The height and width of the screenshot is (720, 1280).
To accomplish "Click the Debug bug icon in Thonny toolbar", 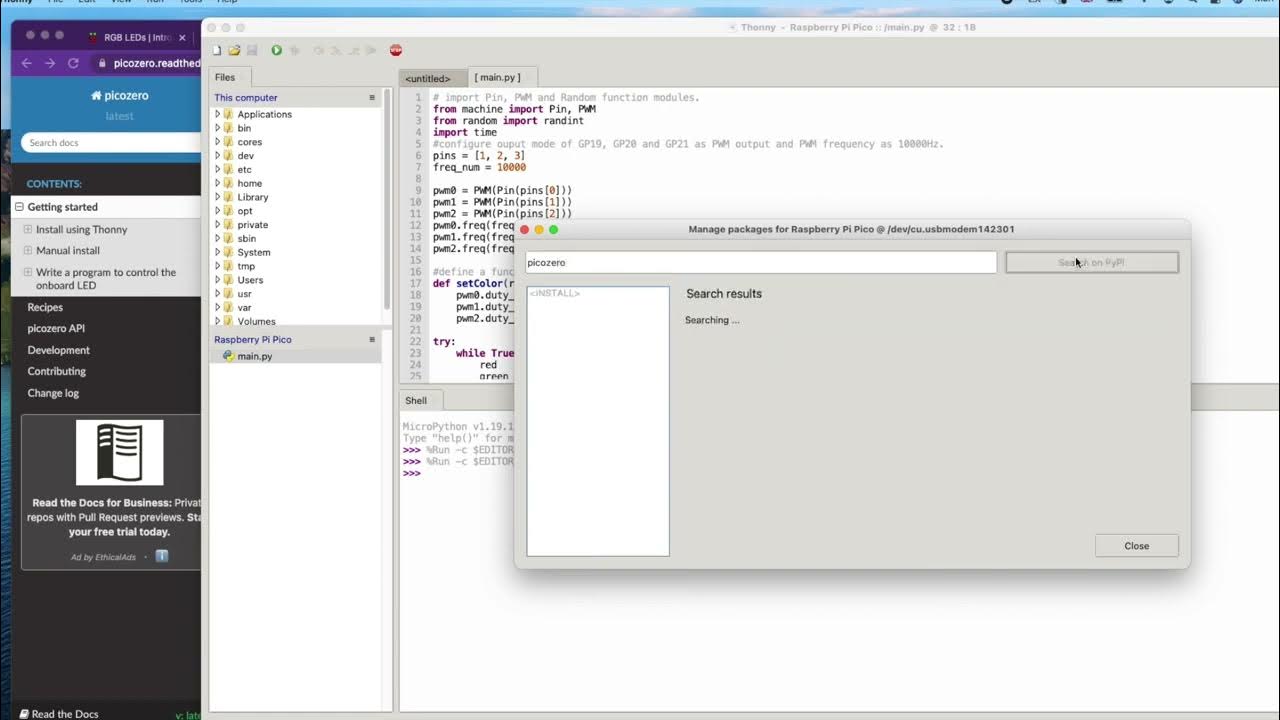I will [295, 50].
